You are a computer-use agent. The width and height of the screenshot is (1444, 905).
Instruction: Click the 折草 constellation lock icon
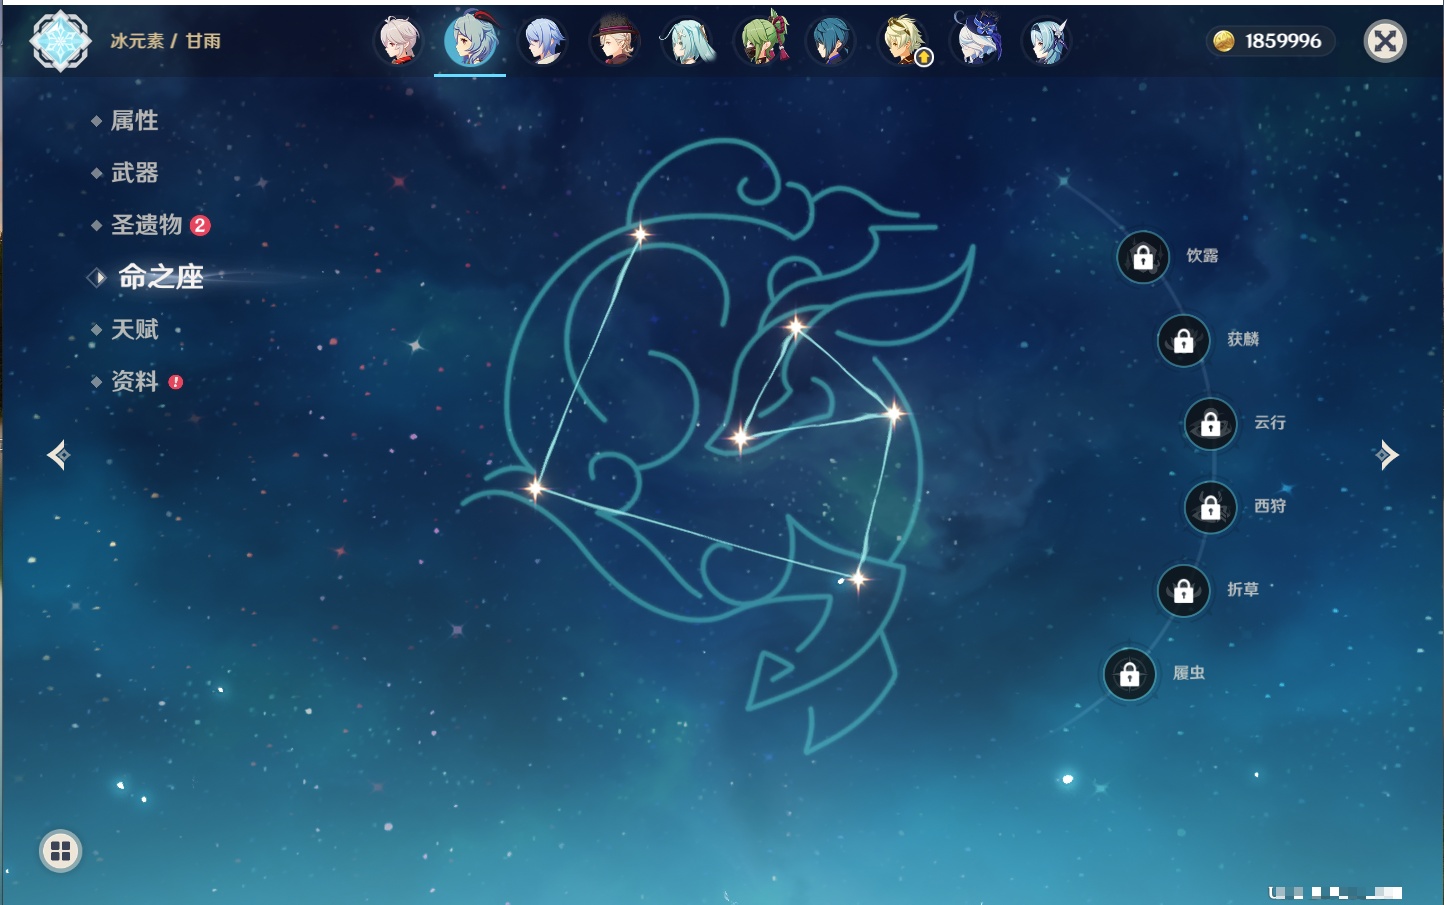(x=1183, y=591)
